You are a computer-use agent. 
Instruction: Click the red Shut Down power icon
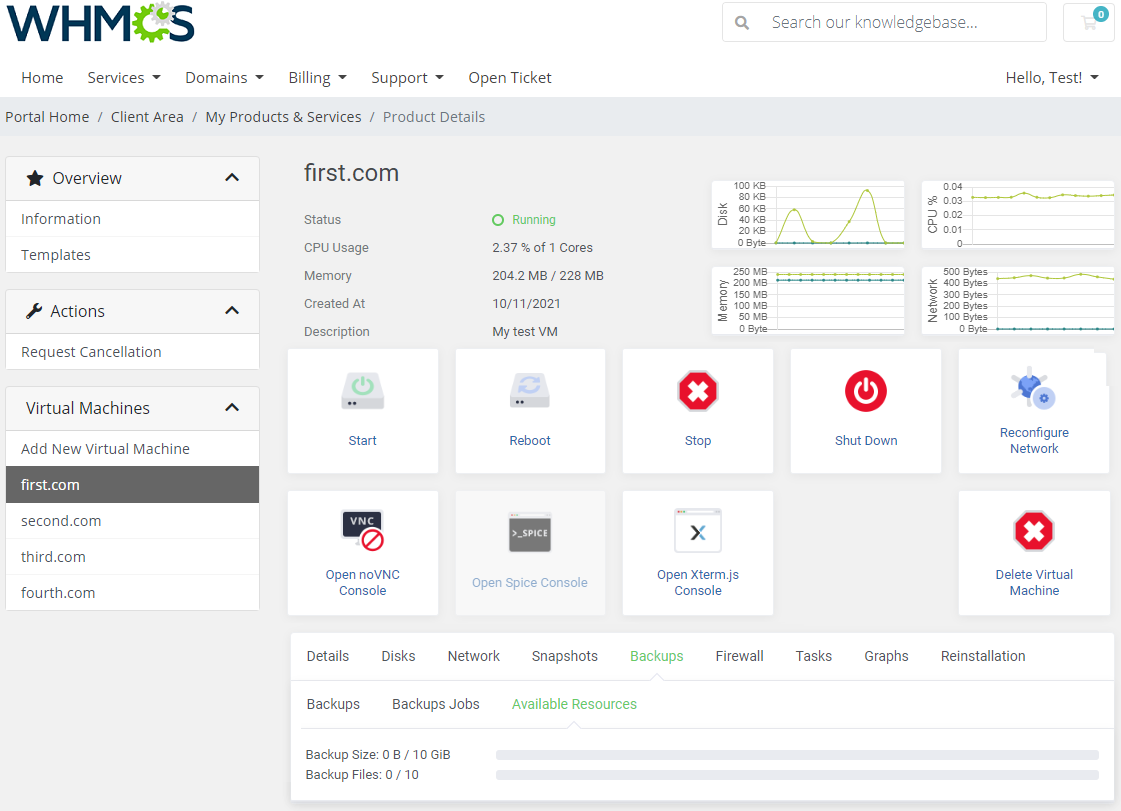coord(866,391)
